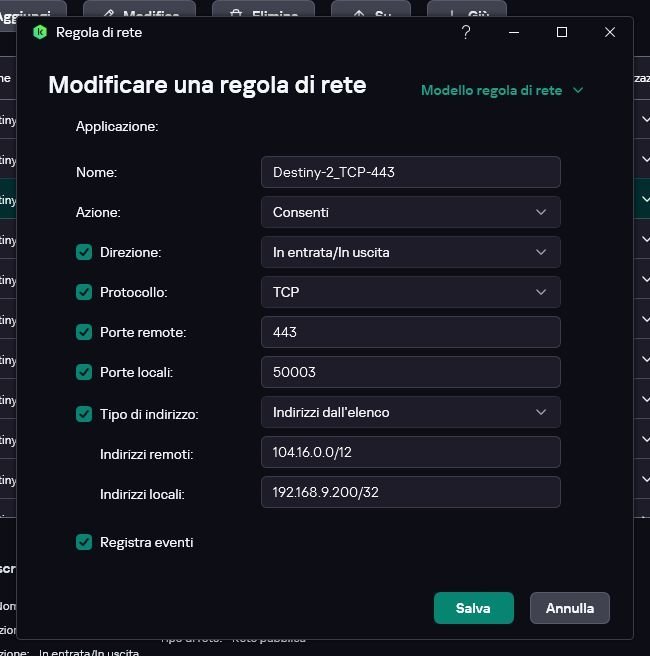Open the Azione dropdown set to Consenti
Screen dimensions: 650x656
pos(410,212)
